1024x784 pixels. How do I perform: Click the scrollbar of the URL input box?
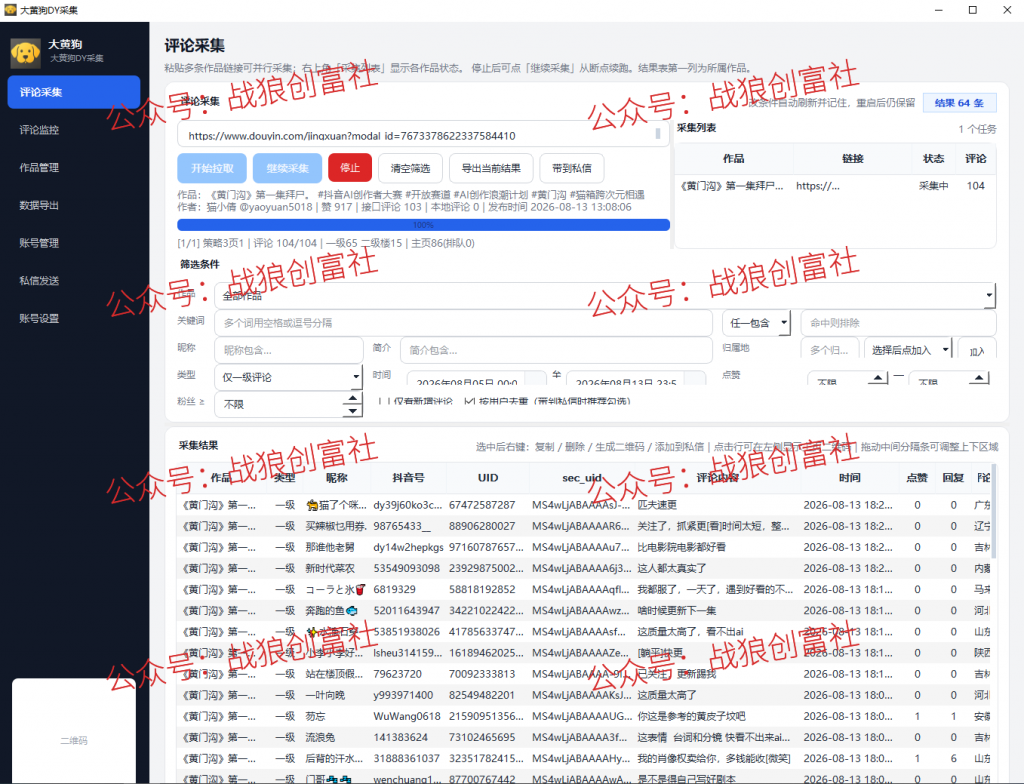tap(658, 134)
